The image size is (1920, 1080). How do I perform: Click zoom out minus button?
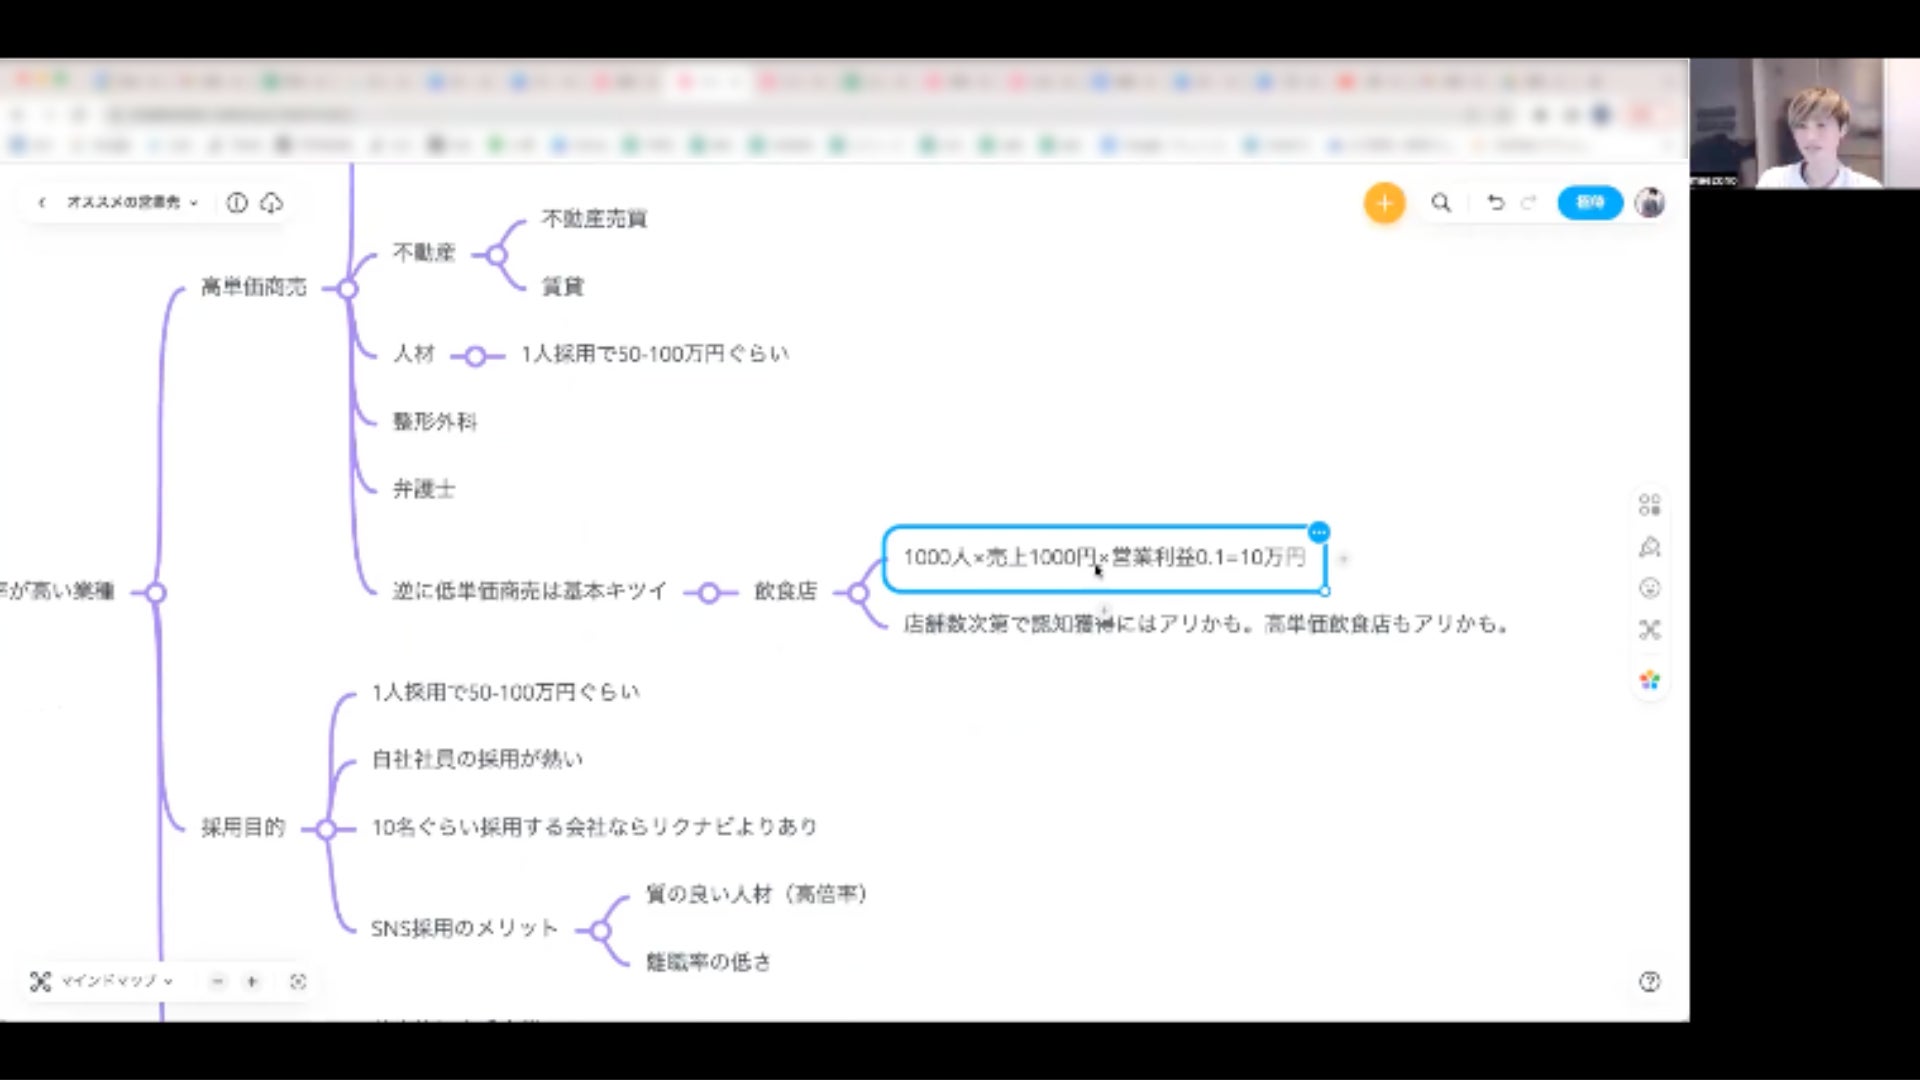click(218, 982)
